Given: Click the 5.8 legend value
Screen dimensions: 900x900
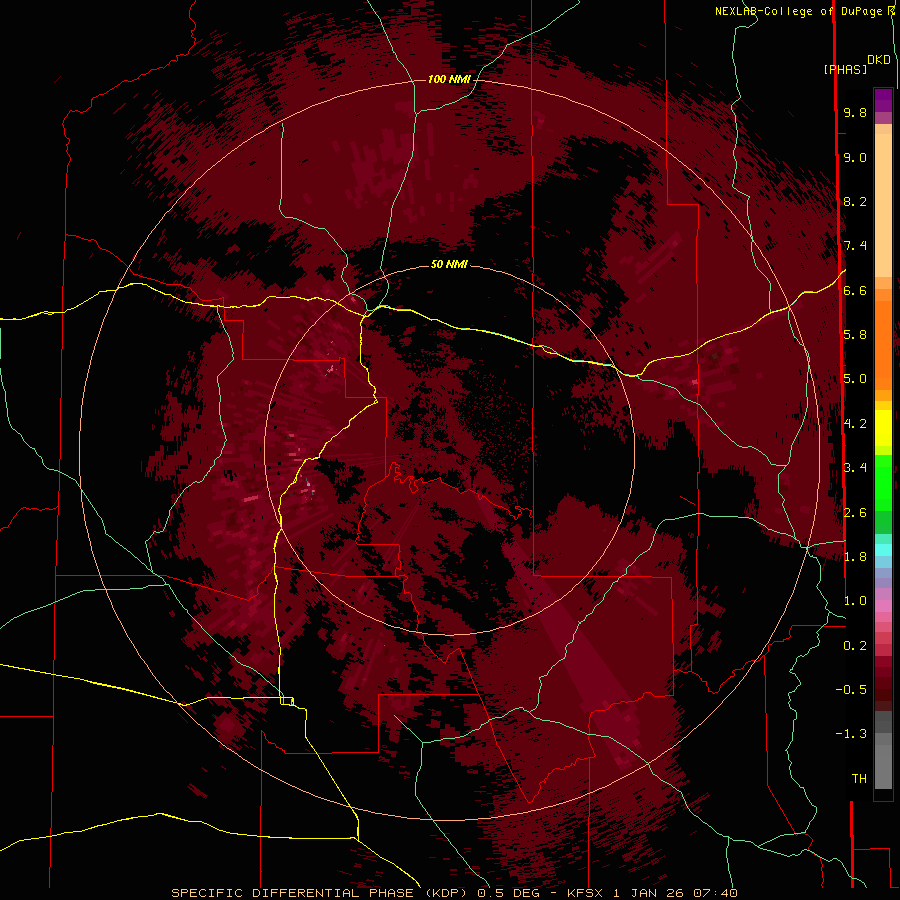Looking at the screenshot, I should tap(855, 335).
